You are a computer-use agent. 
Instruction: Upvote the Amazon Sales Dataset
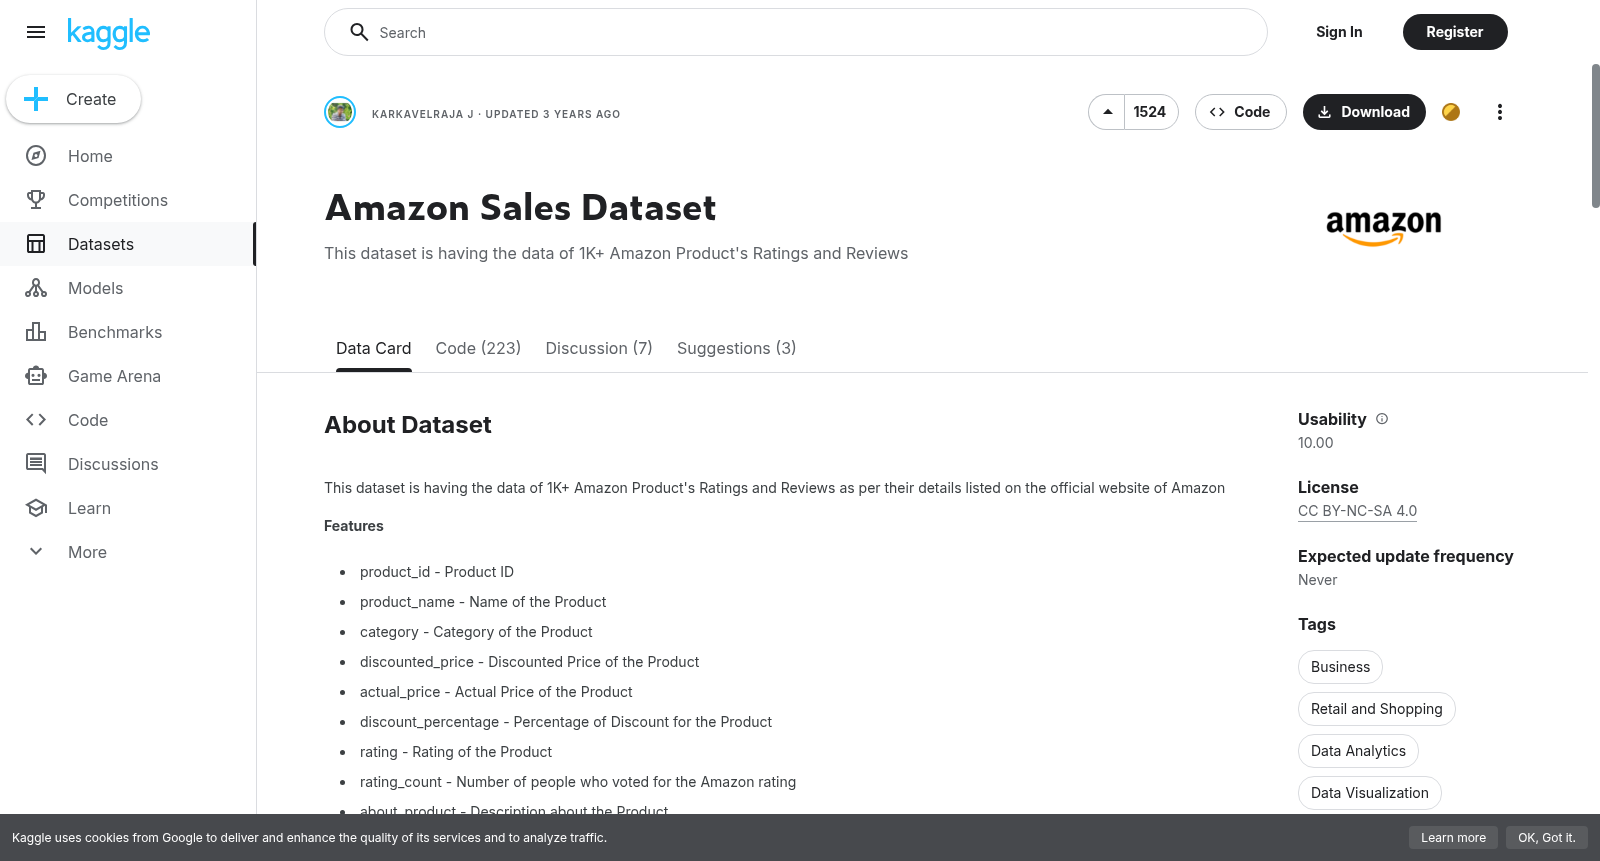1107,112
